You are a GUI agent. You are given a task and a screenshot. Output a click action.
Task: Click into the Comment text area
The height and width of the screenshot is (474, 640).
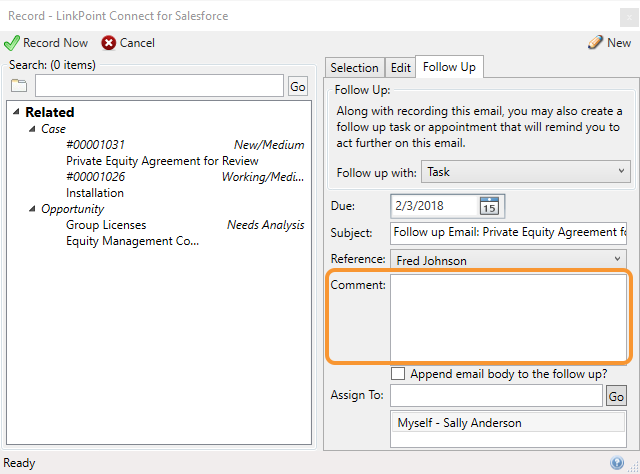[x=509, y=318]
